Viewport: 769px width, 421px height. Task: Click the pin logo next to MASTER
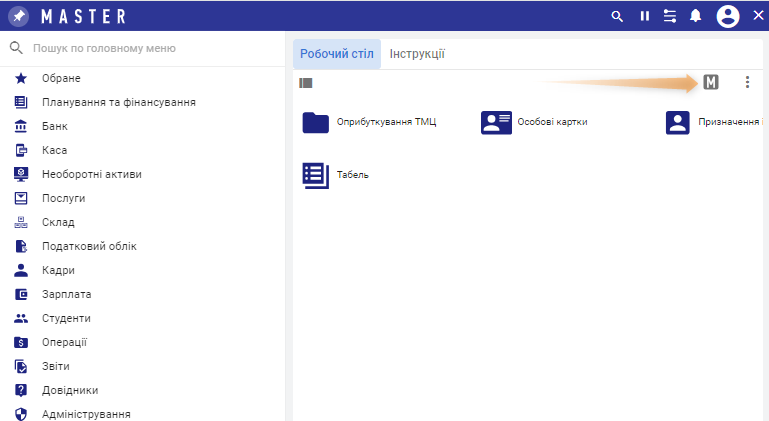tap(18, 16)
